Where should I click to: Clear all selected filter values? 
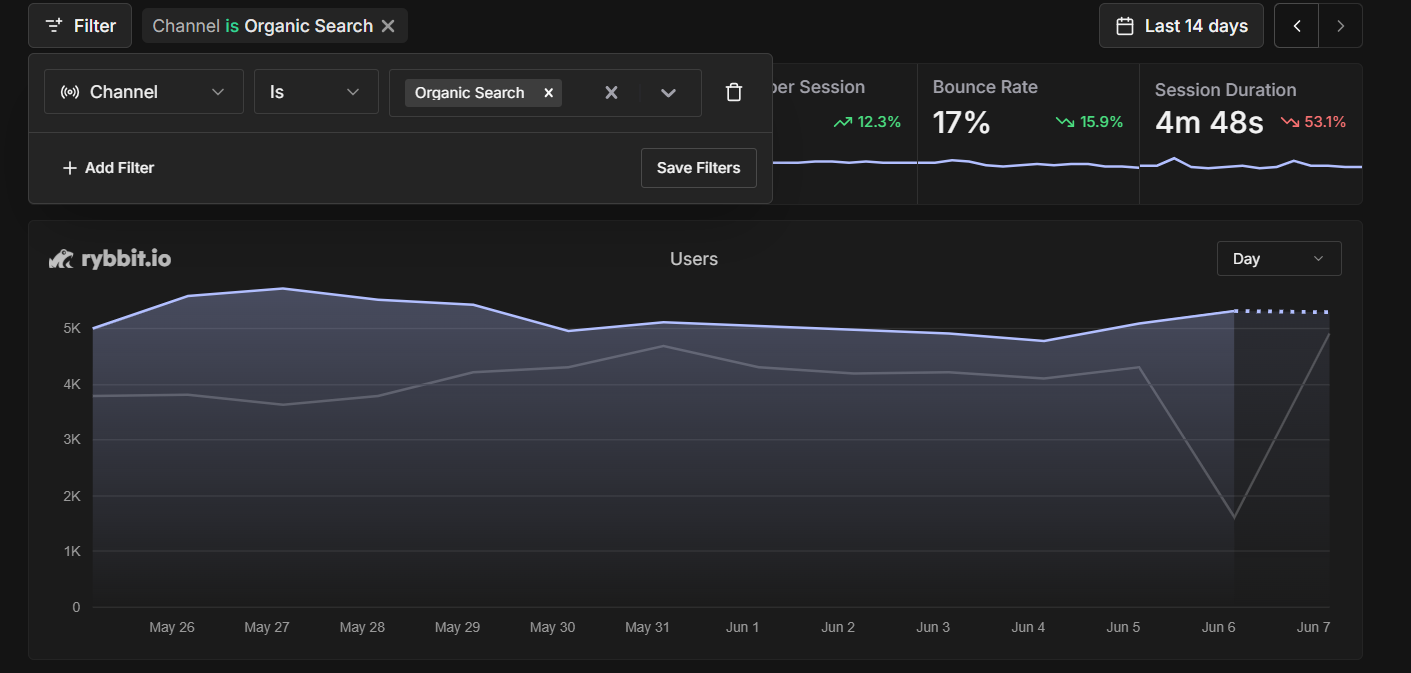[611, 93]
